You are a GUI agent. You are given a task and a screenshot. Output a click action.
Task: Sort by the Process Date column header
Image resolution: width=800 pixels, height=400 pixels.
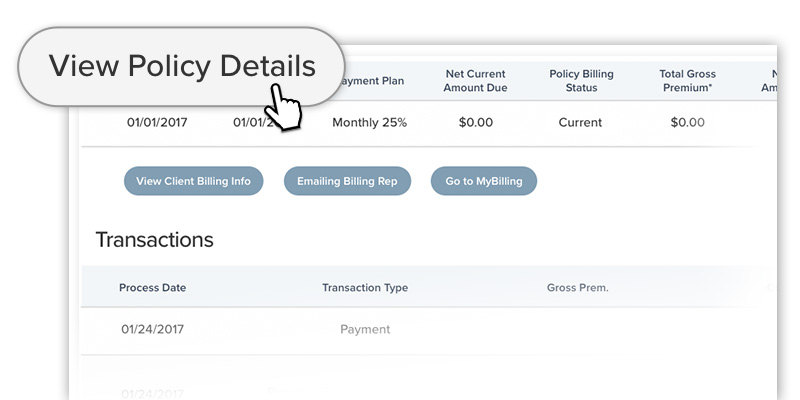point(152,288)
